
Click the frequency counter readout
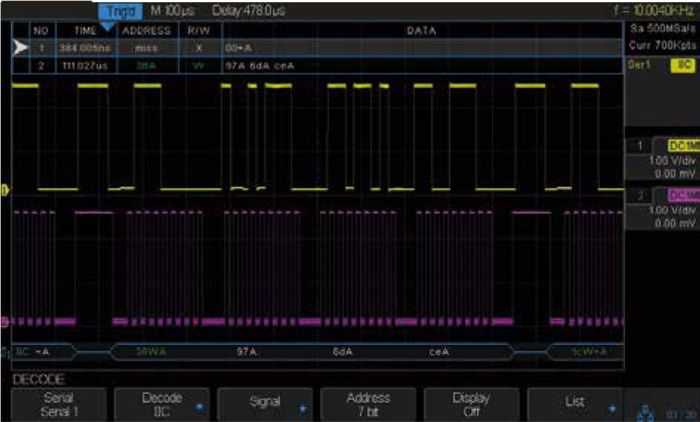654,11
